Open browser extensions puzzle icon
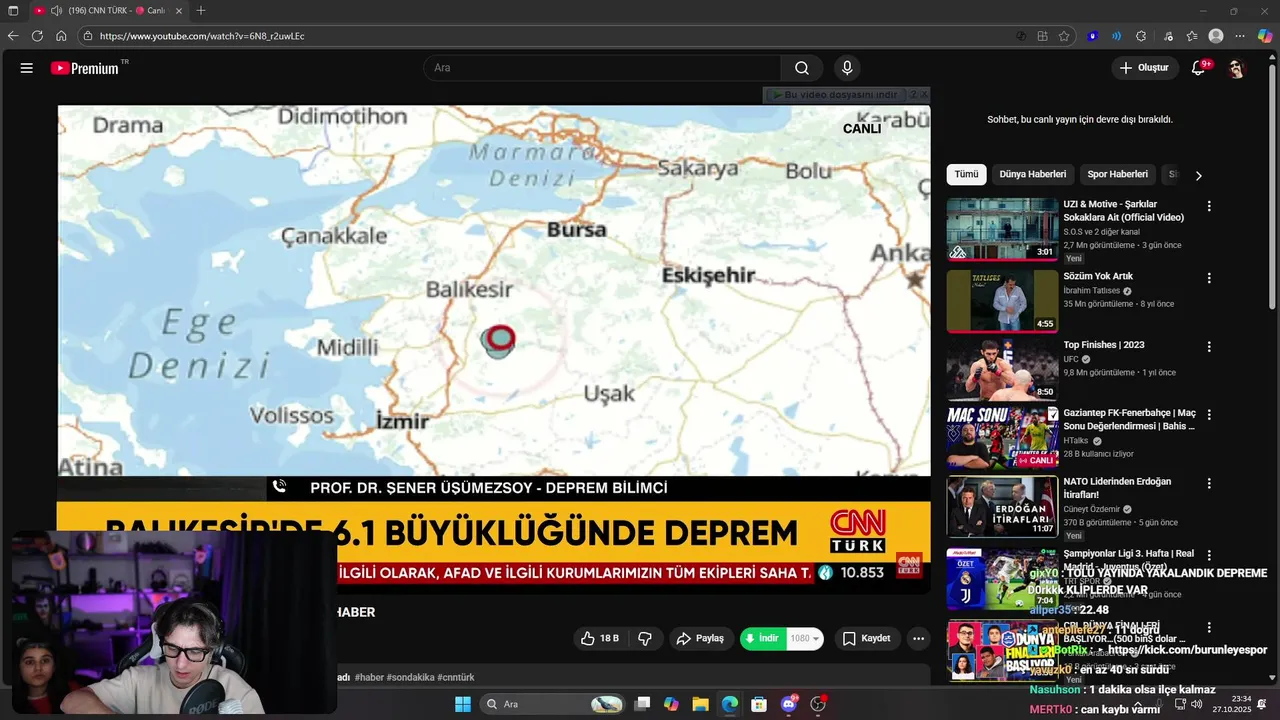The width and height of the screenshot is (1280, 720). click(1141, 36)
